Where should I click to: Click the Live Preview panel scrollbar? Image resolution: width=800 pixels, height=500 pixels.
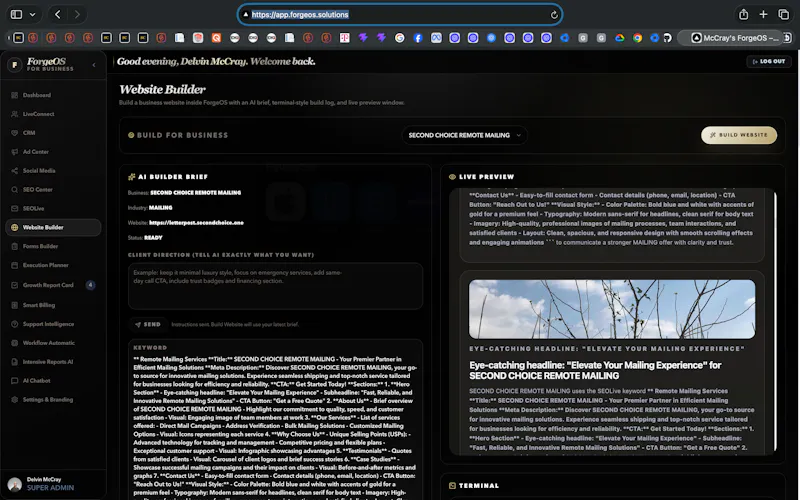774,321
